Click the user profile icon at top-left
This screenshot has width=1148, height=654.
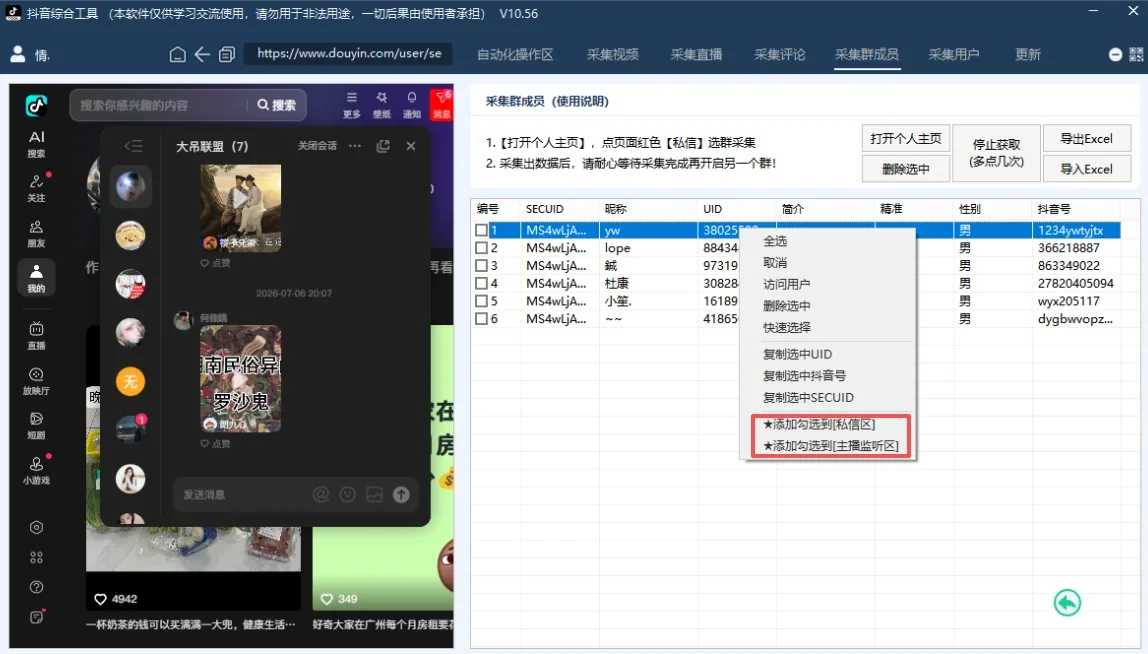[18, 54]
